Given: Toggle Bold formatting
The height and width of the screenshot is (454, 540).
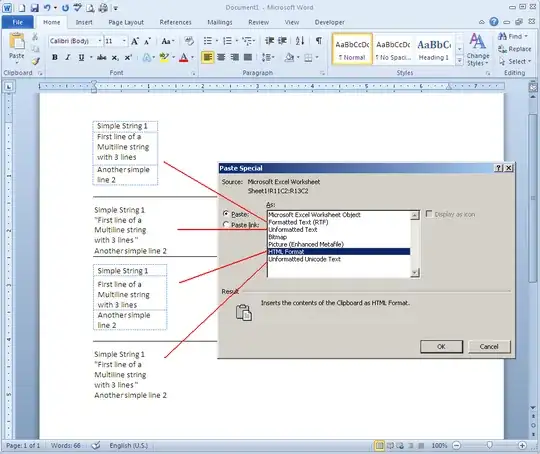Looking at the screenshot, I should [54, 58].
